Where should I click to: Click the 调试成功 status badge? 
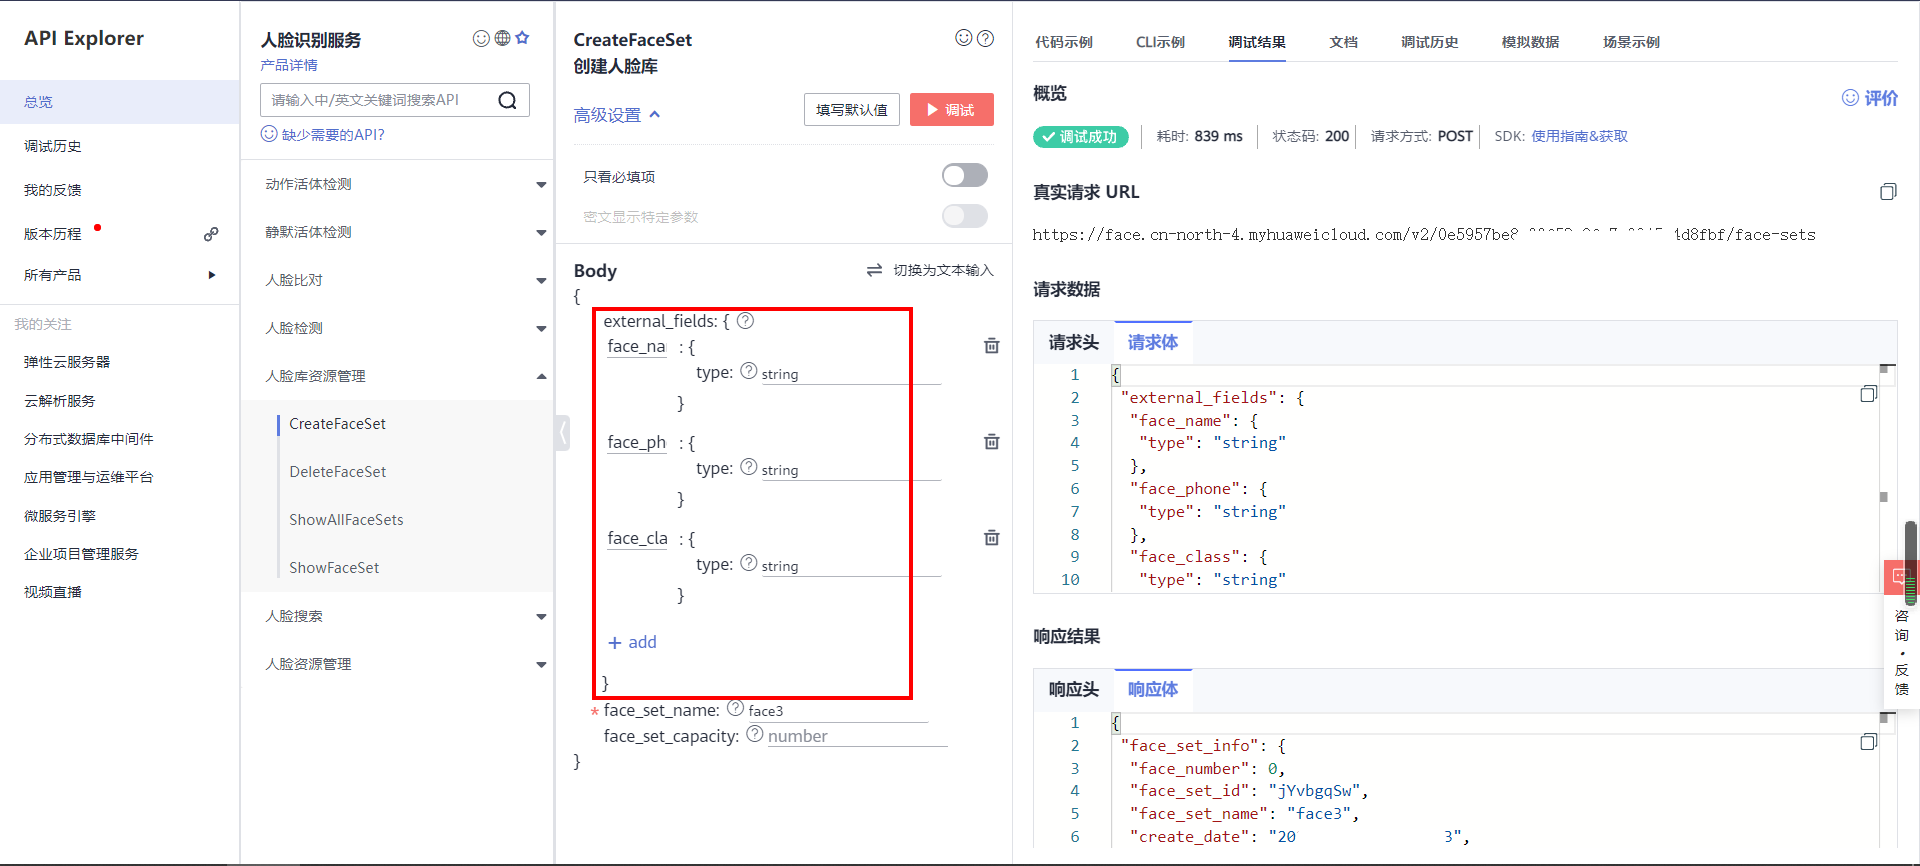(x=1080, y=137)
